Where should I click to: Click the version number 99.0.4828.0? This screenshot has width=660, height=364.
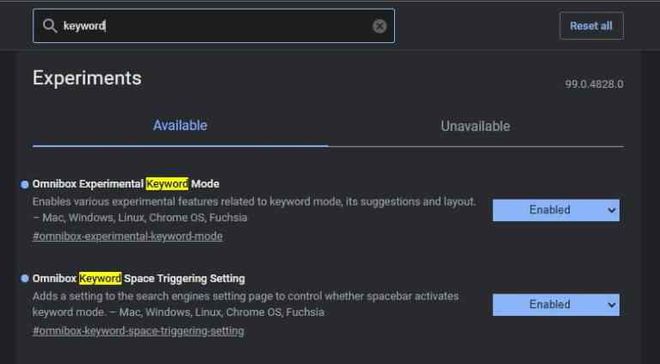[594, 84]
